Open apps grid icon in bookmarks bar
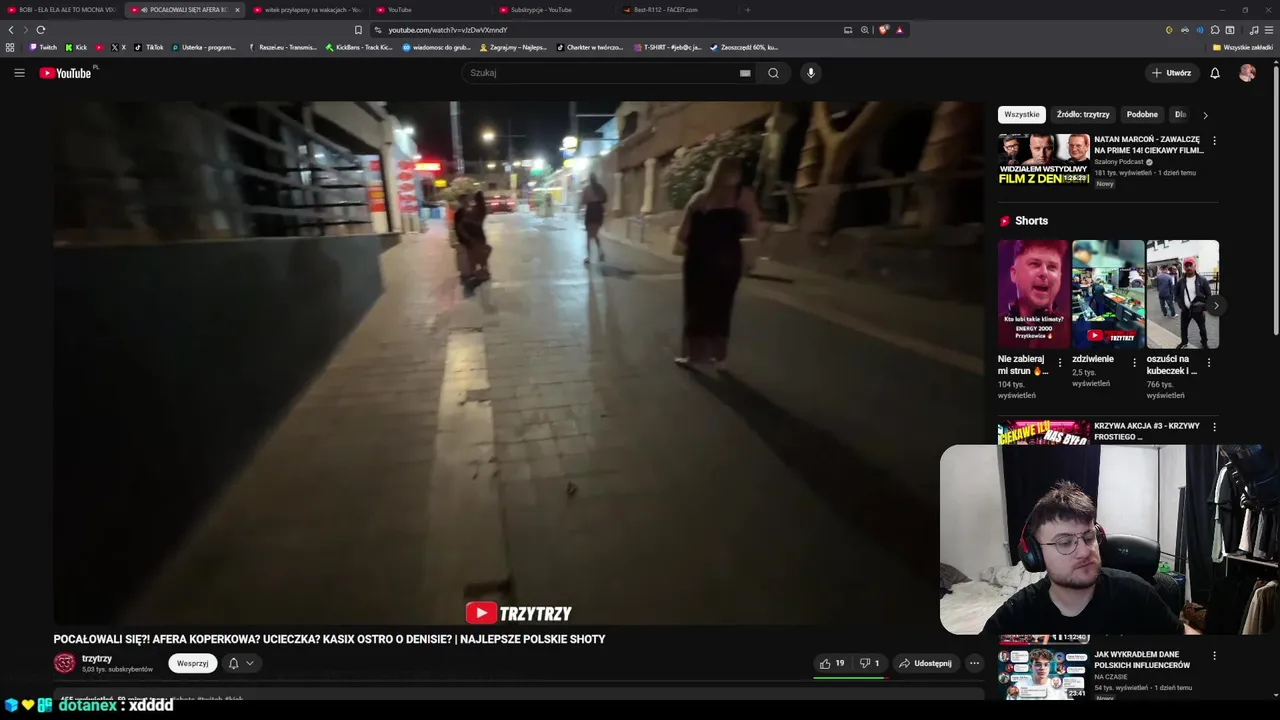The image size is (1280, 720). (x=10, y=47)
